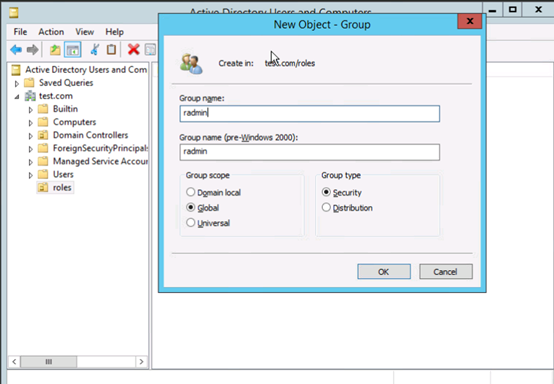The image size is (554, 384).
Task: Select the Universal group scope radio button
Action: (190, 223)
